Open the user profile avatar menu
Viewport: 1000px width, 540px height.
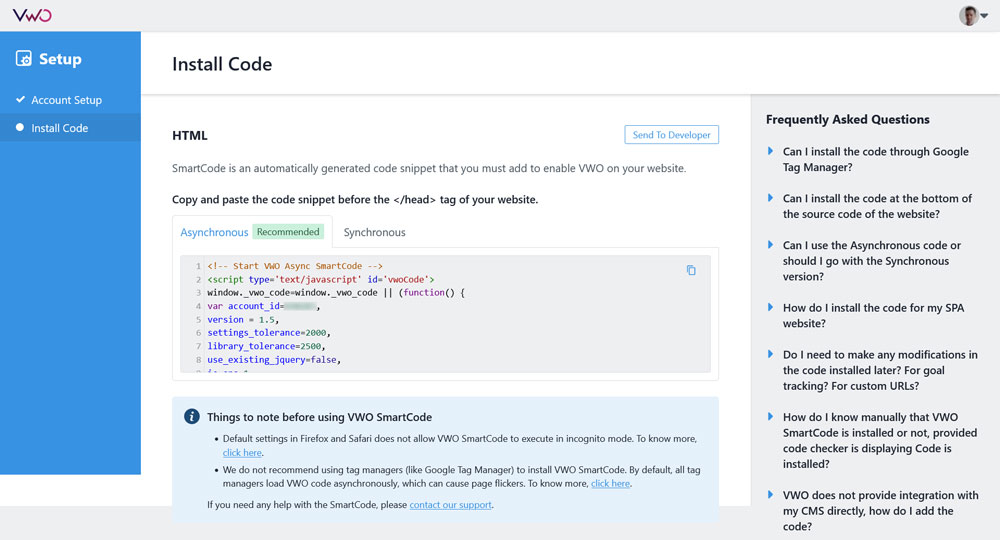point(969,15)
